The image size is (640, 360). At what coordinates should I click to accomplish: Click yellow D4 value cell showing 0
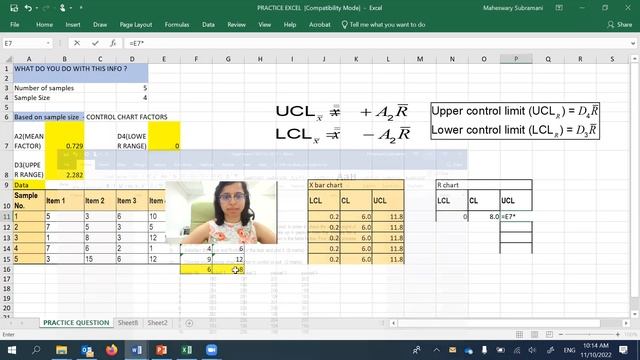(x=164, y=136)
